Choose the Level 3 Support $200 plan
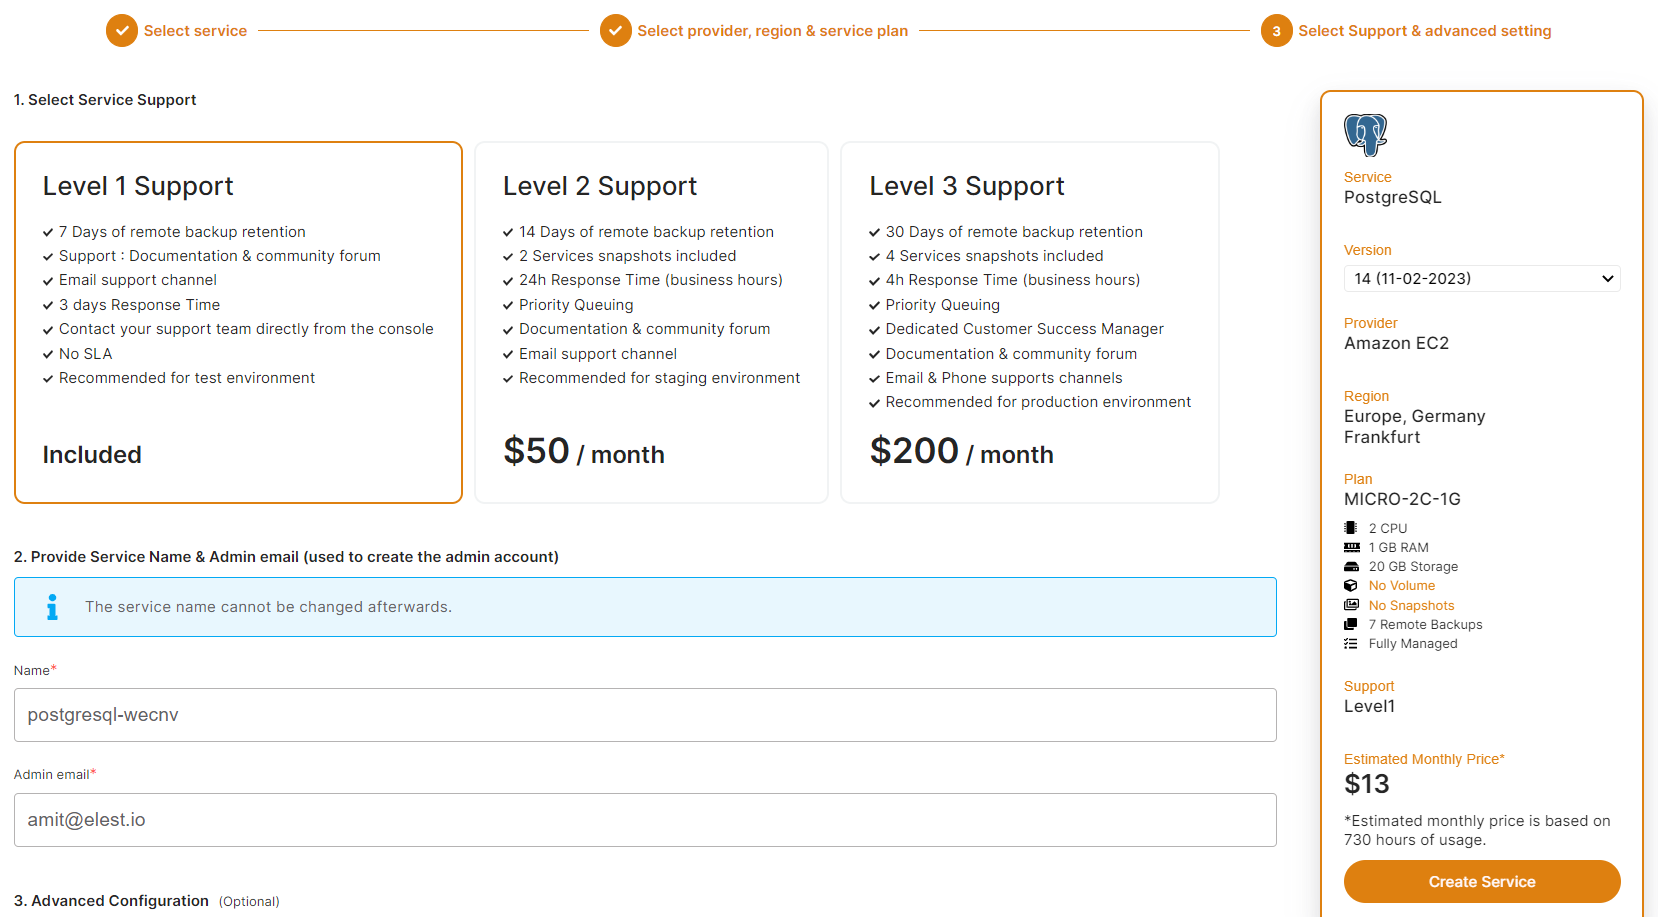 [1029, 322]
